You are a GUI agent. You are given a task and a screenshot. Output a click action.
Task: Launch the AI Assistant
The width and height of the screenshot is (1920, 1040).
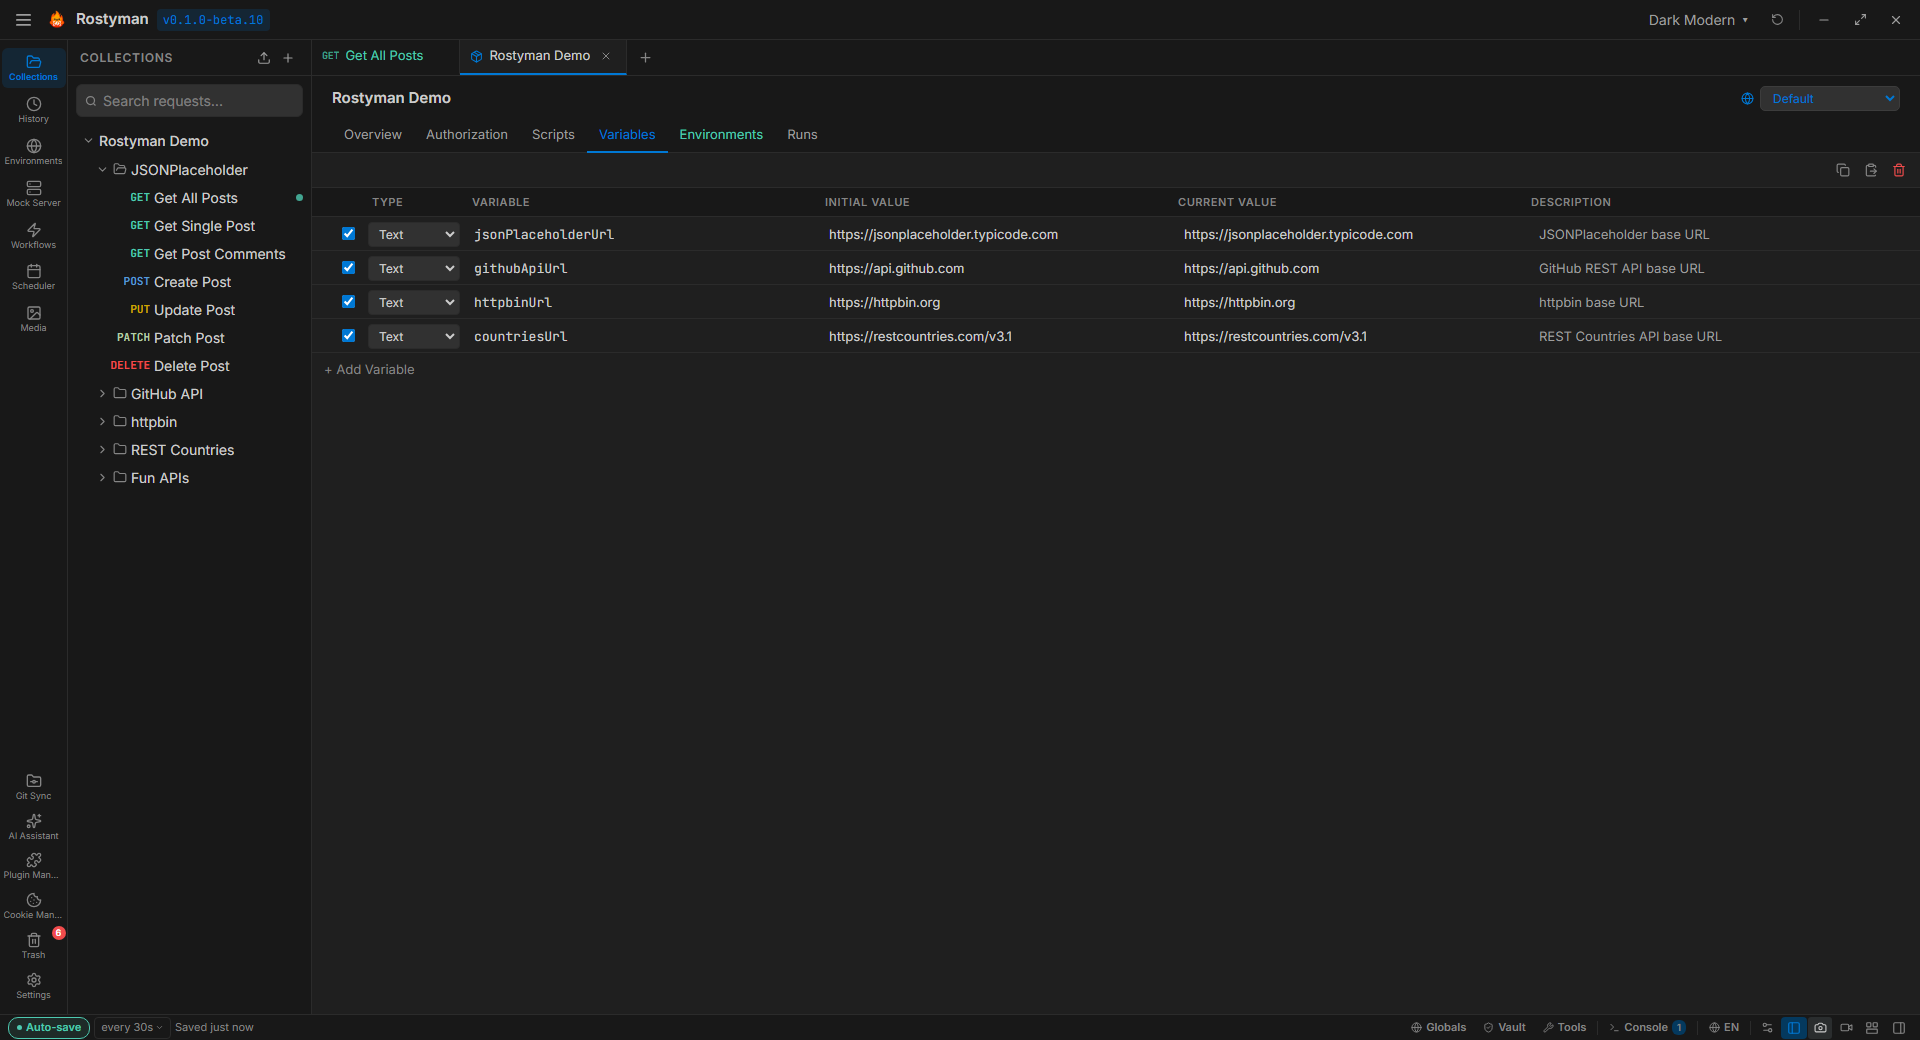coord(33,826)
